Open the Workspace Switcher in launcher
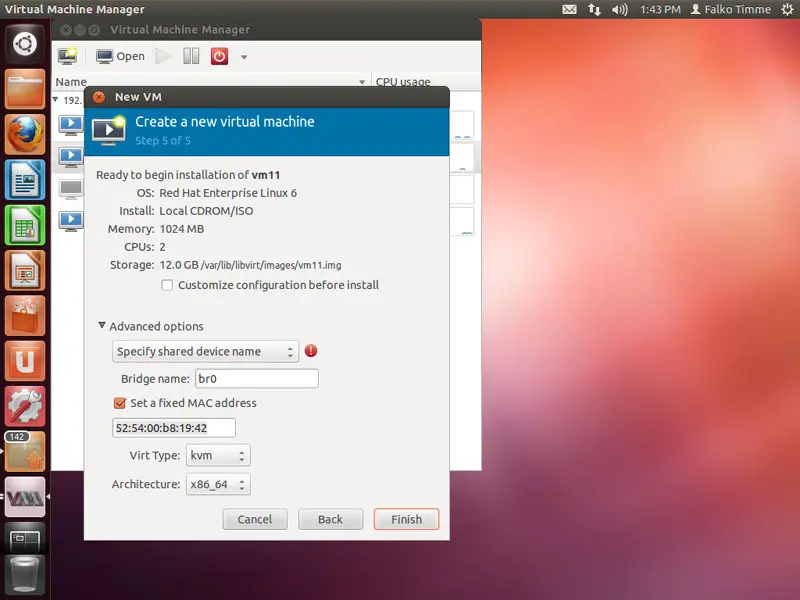This screenshot has width=800, height=600. [x=24, y=538]
